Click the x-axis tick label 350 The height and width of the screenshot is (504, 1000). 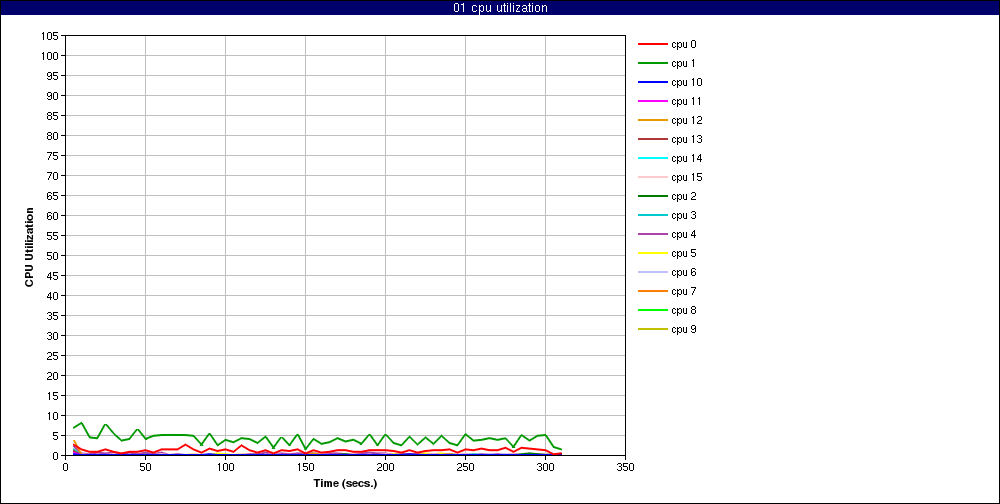click(x=625, y=467)
